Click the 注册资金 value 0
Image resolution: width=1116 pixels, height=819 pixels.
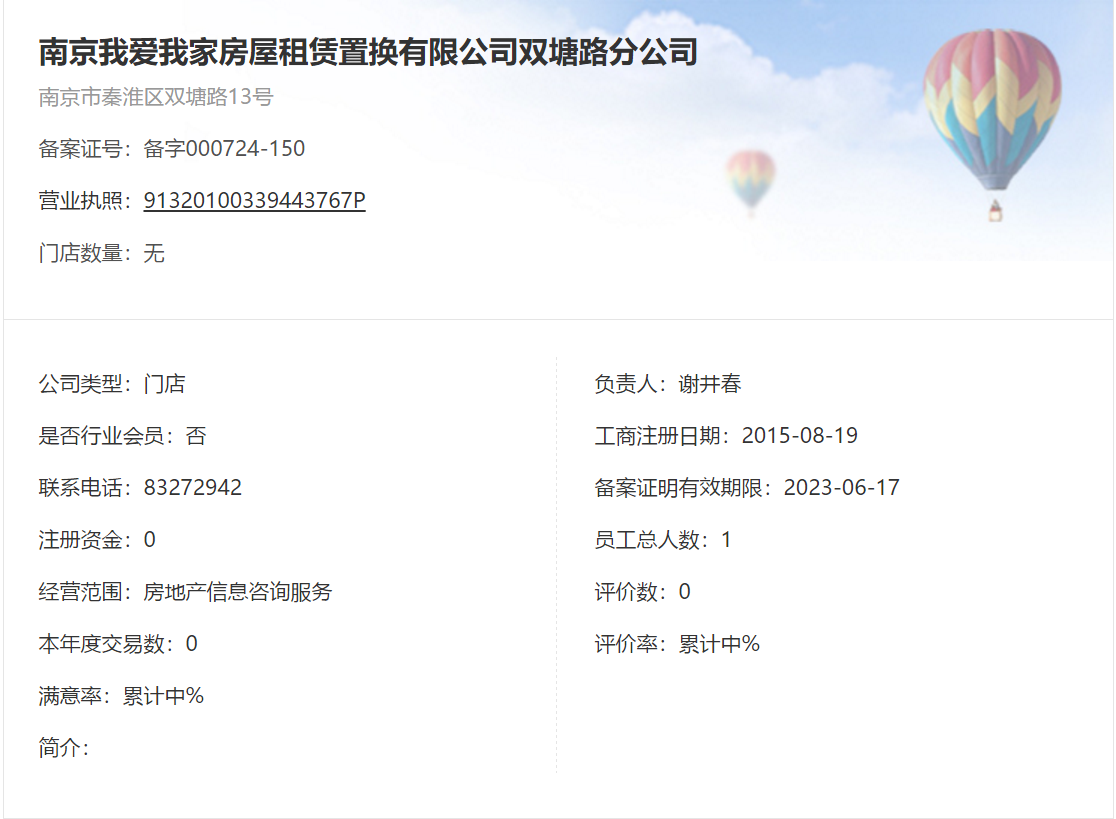(150, 540)
